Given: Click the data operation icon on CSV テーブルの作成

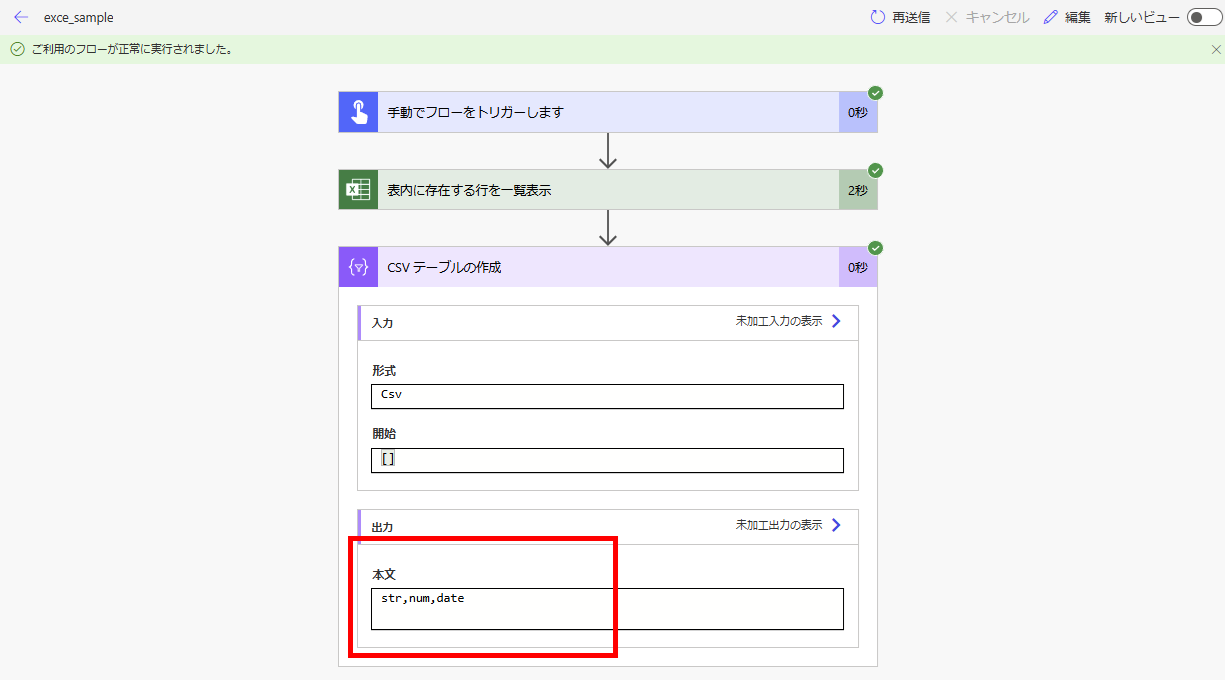Looking at the screenshot, I should (357, 267).
